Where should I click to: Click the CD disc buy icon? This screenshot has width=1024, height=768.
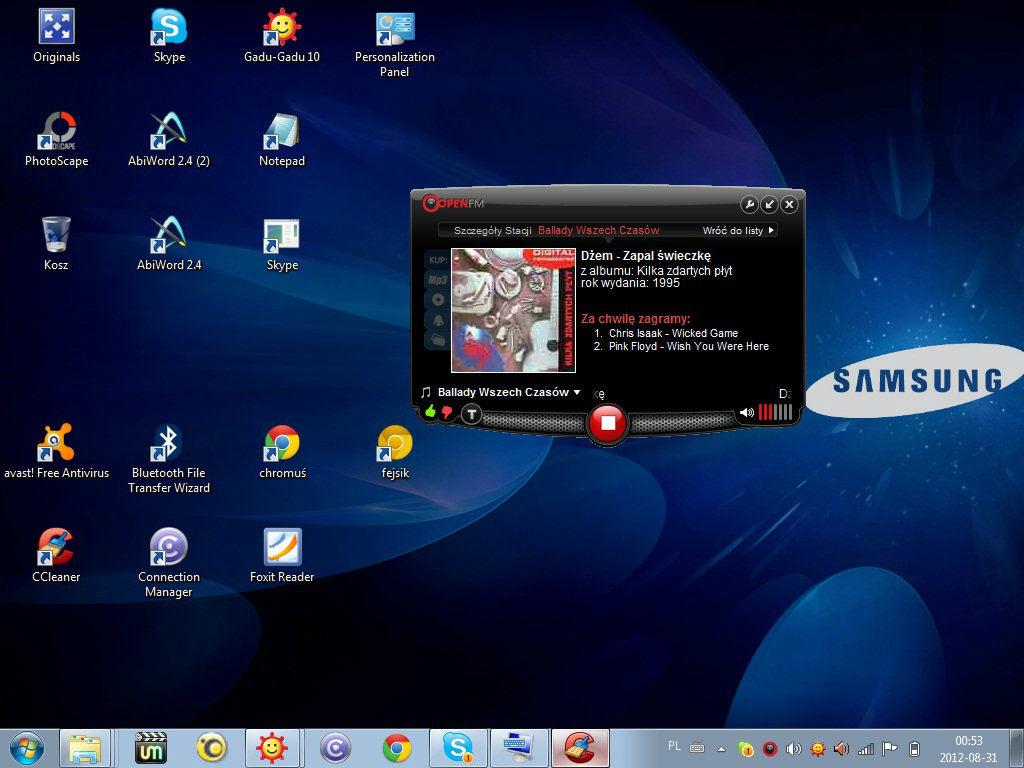[438, 300]
